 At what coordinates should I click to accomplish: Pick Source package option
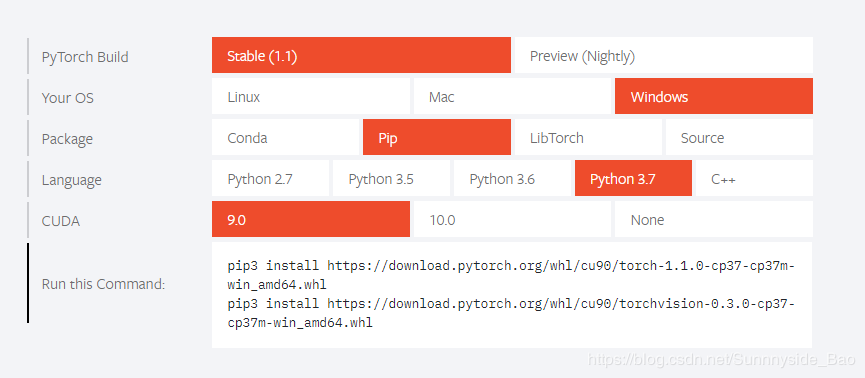(739, 137)
